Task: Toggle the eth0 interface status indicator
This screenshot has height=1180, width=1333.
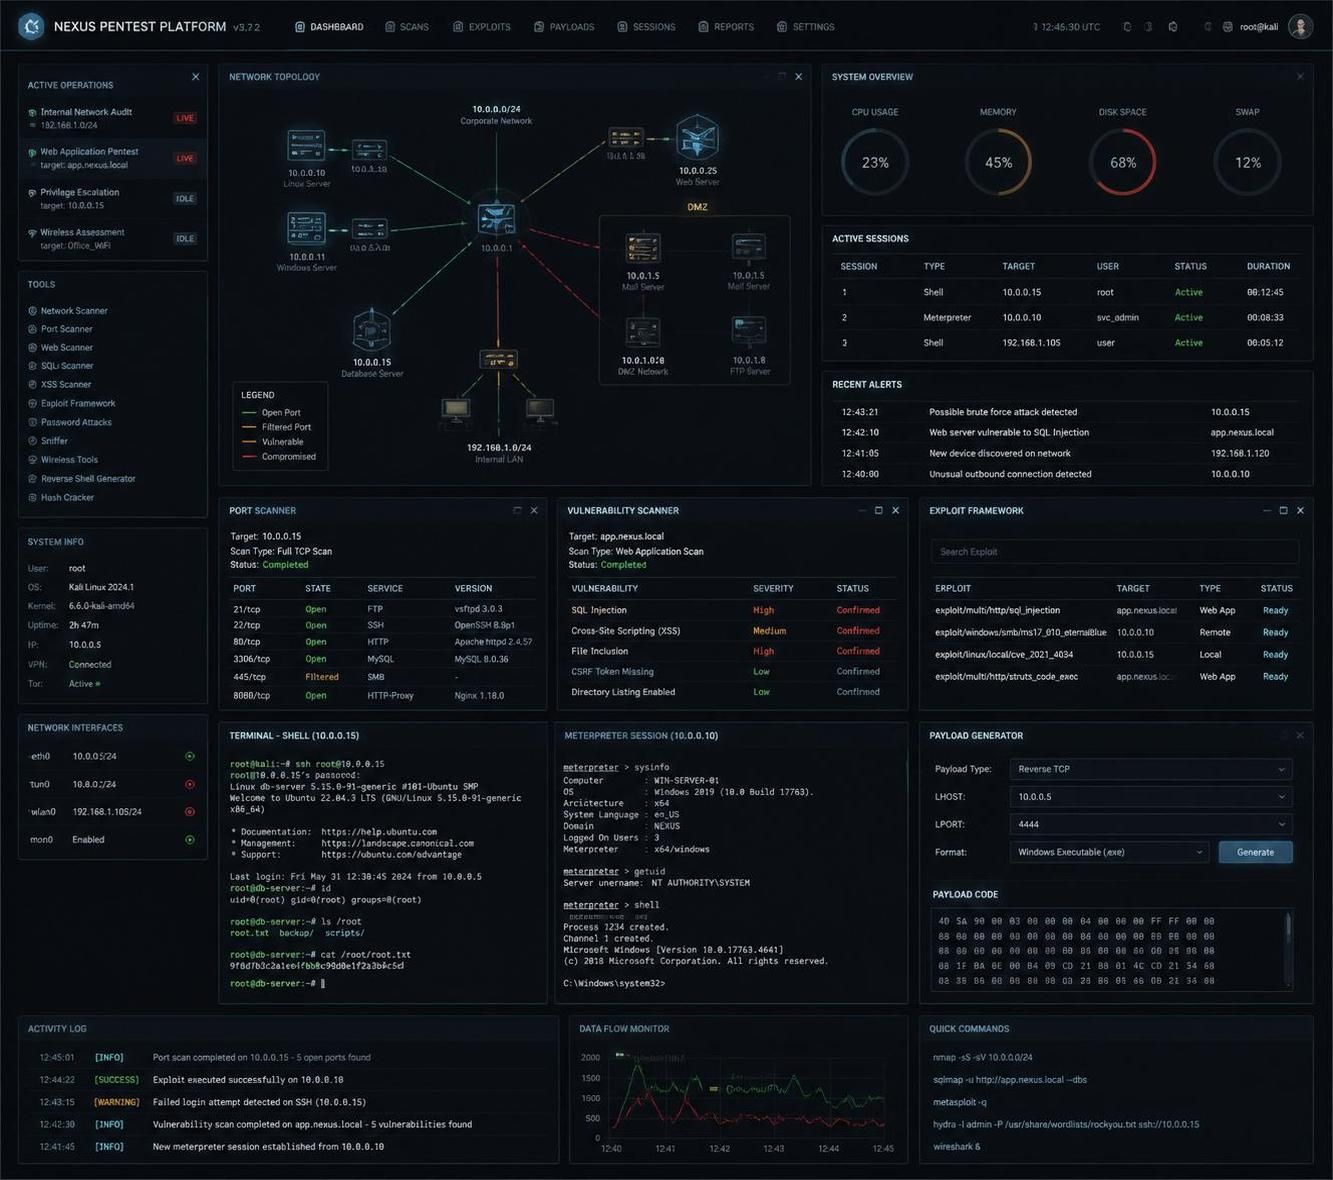Action: click(x=190, y=756)
